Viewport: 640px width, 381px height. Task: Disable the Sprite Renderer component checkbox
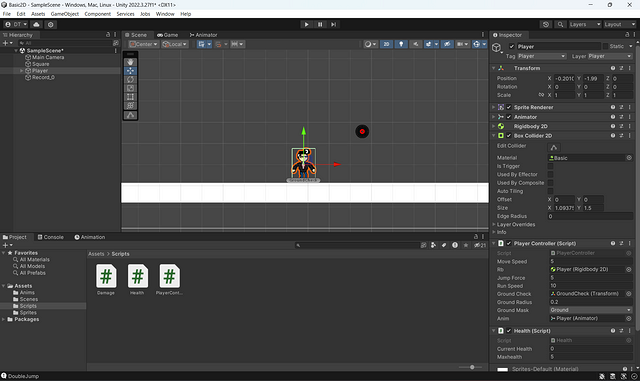[509, 107]
